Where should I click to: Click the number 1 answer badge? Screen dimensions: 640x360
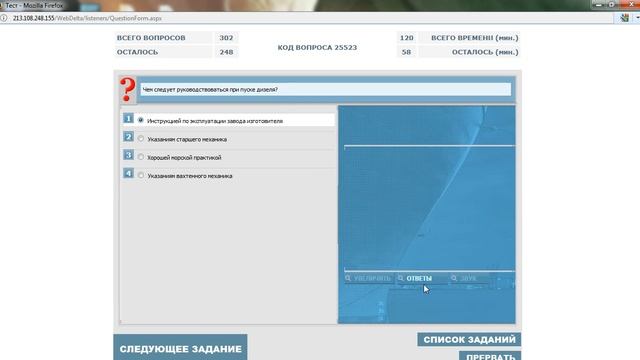coord(128,118)
